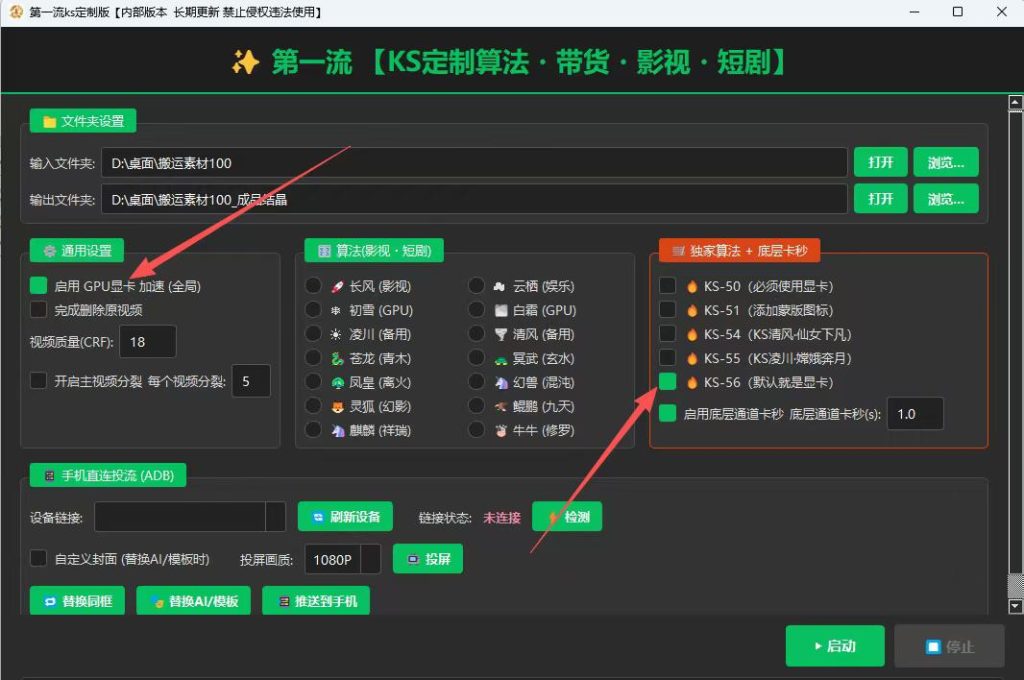The height and width of the screenshot is (680, 1024).
Task: Click the 停止 button
Action: 949,646
